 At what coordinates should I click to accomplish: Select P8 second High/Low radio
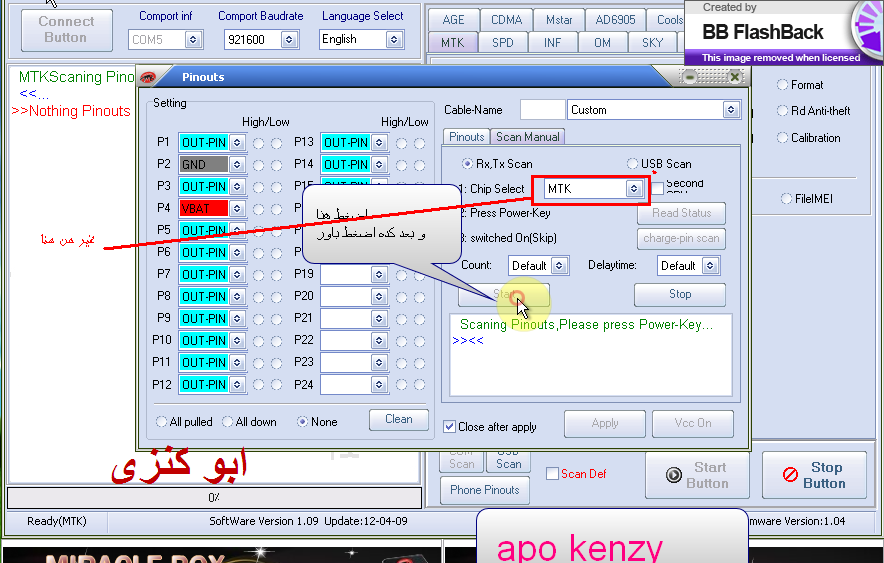(276, 298)
